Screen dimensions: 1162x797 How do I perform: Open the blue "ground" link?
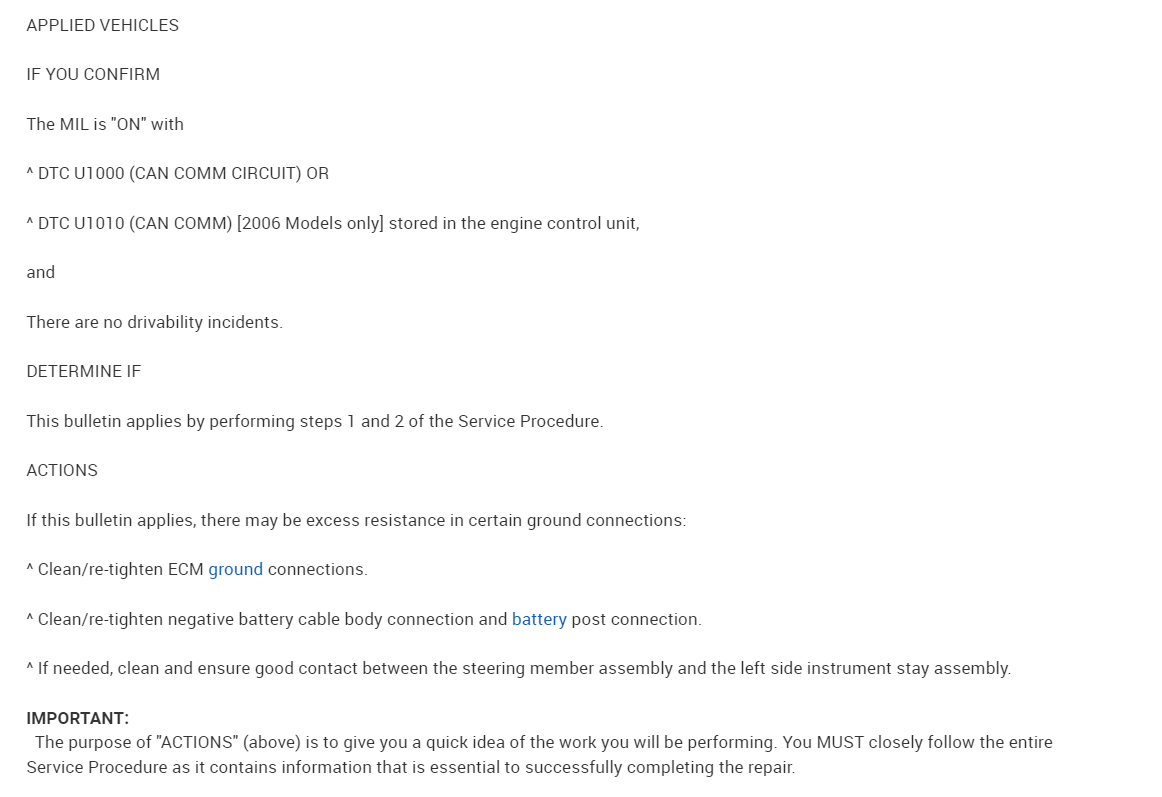point(235,570)
